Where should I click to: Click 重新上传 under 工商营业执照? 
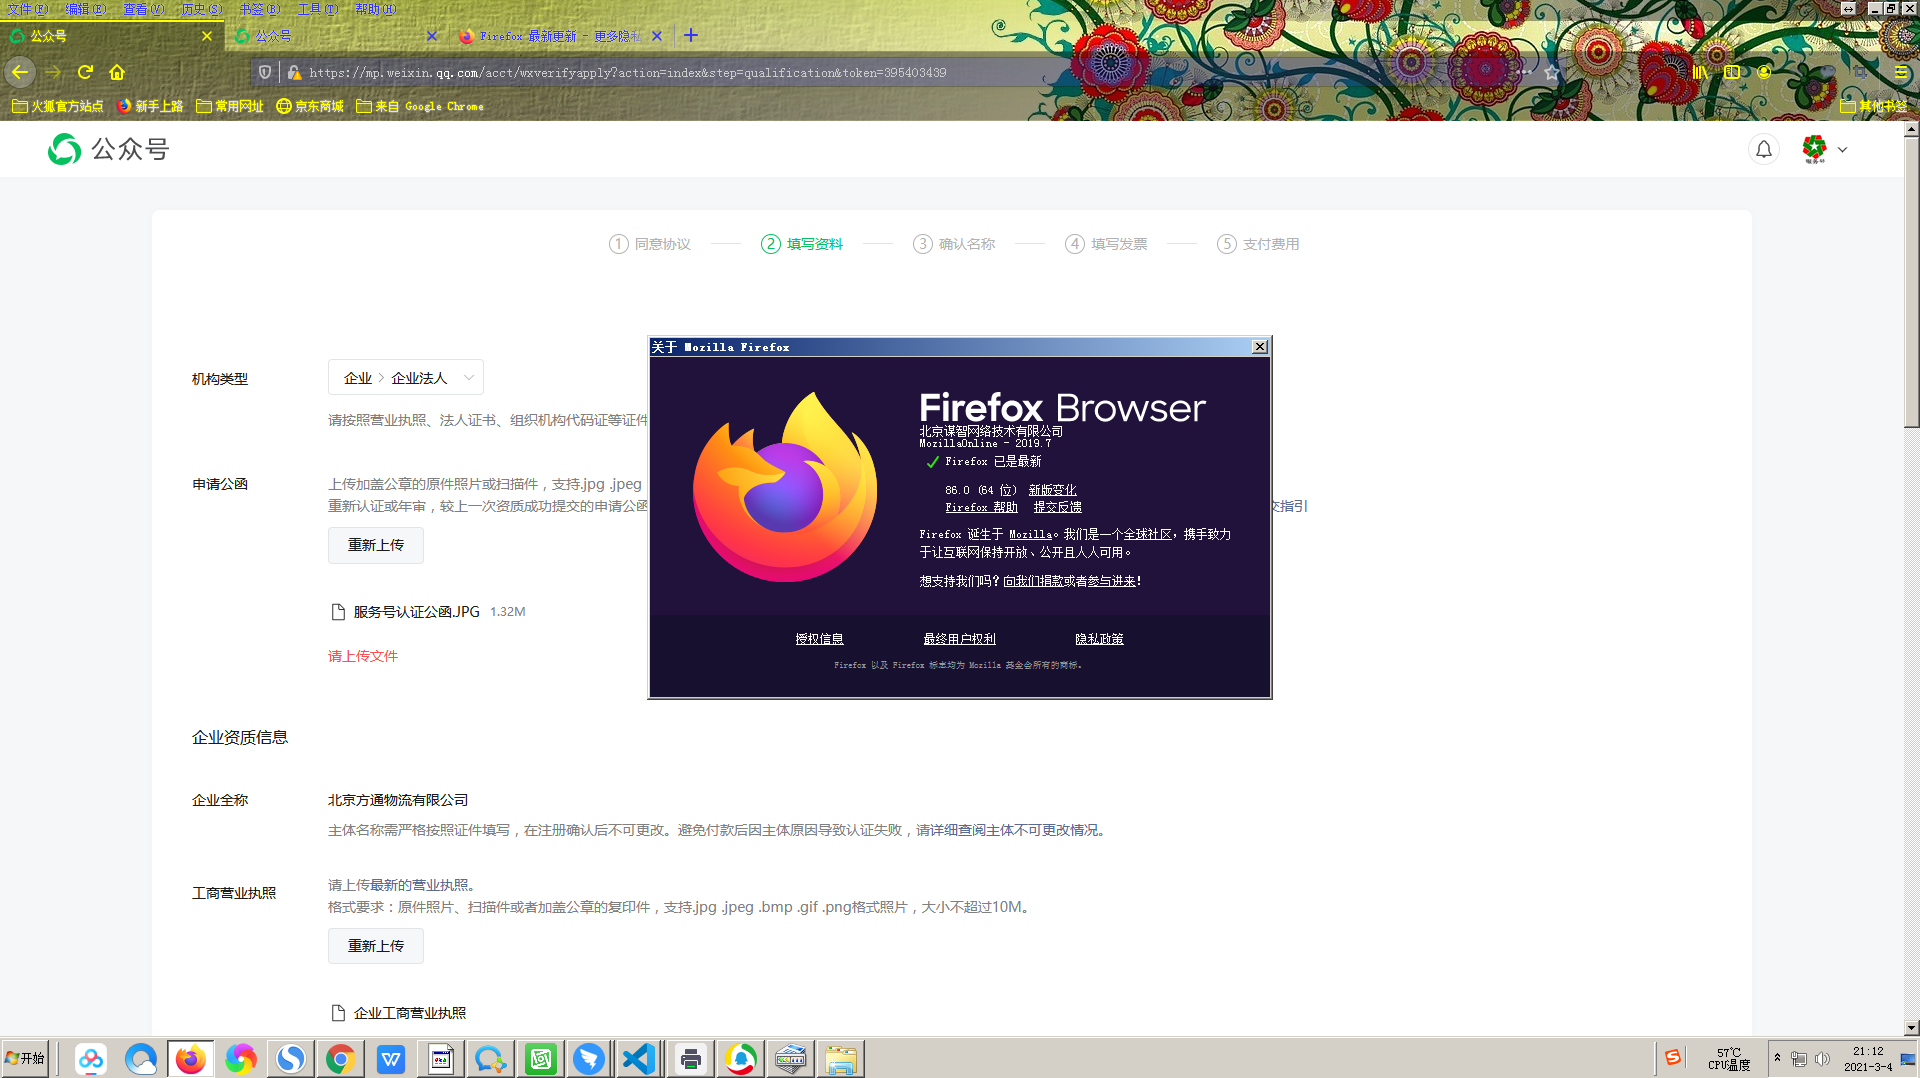[376, 946]
